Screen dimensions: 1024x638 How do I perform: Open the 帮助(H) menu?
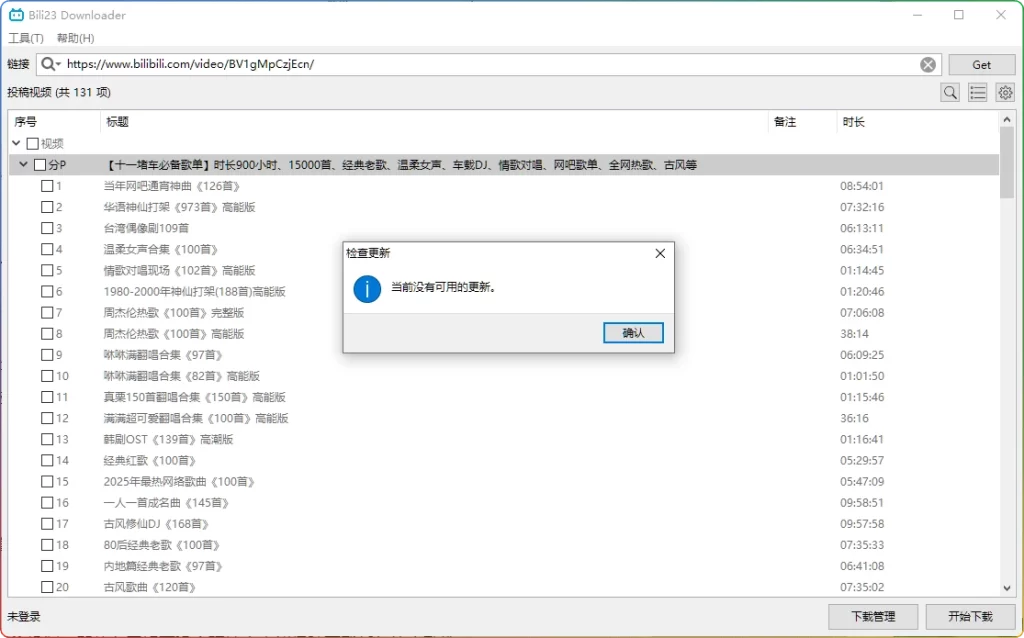coord(75,38)
